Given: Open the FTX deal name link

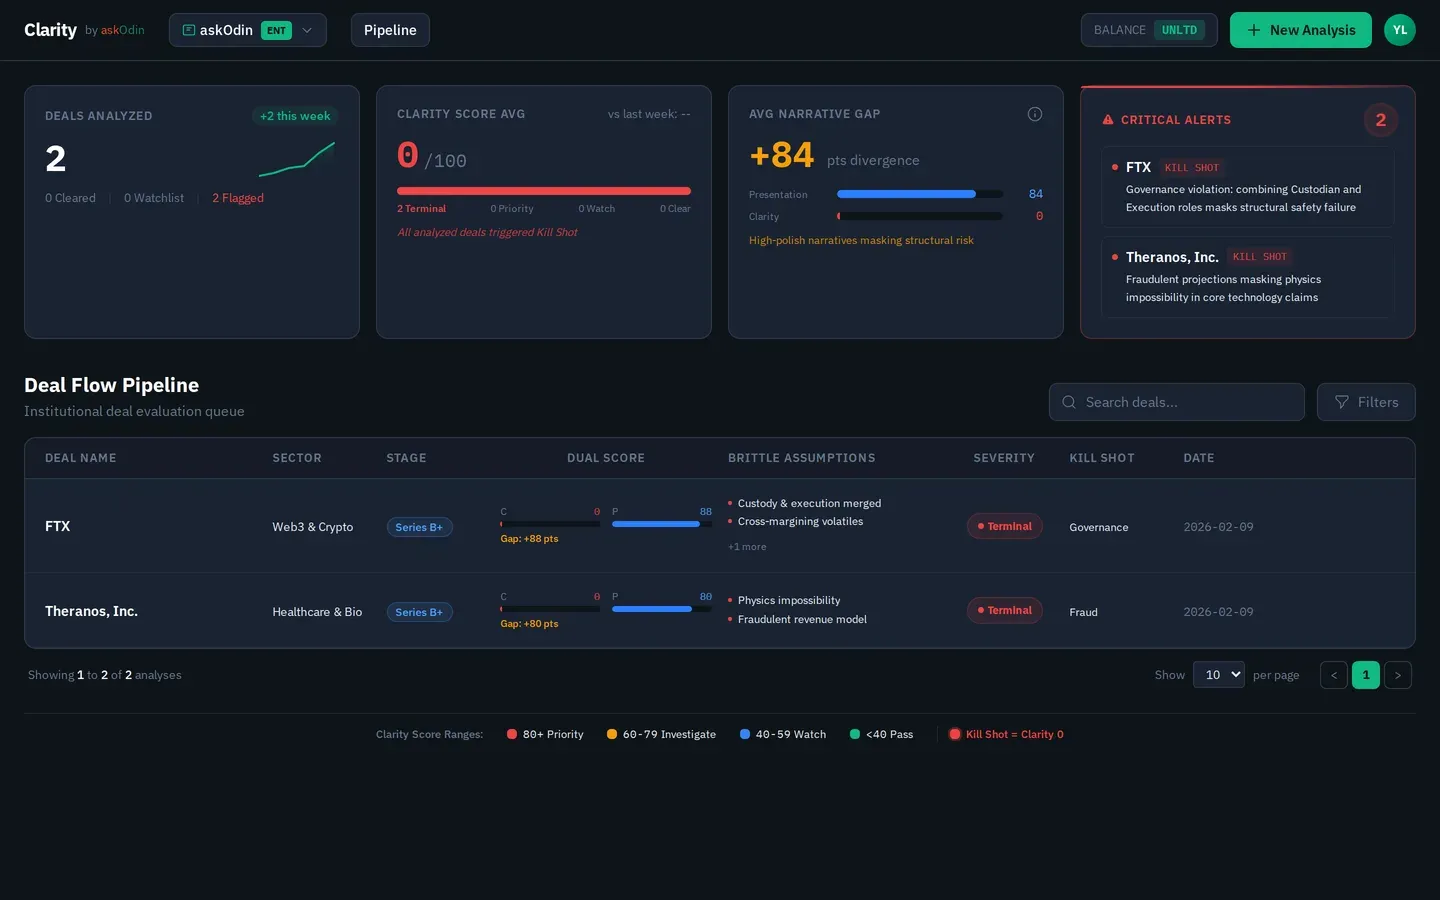Looking at the screenshot, I should [57, 526].
